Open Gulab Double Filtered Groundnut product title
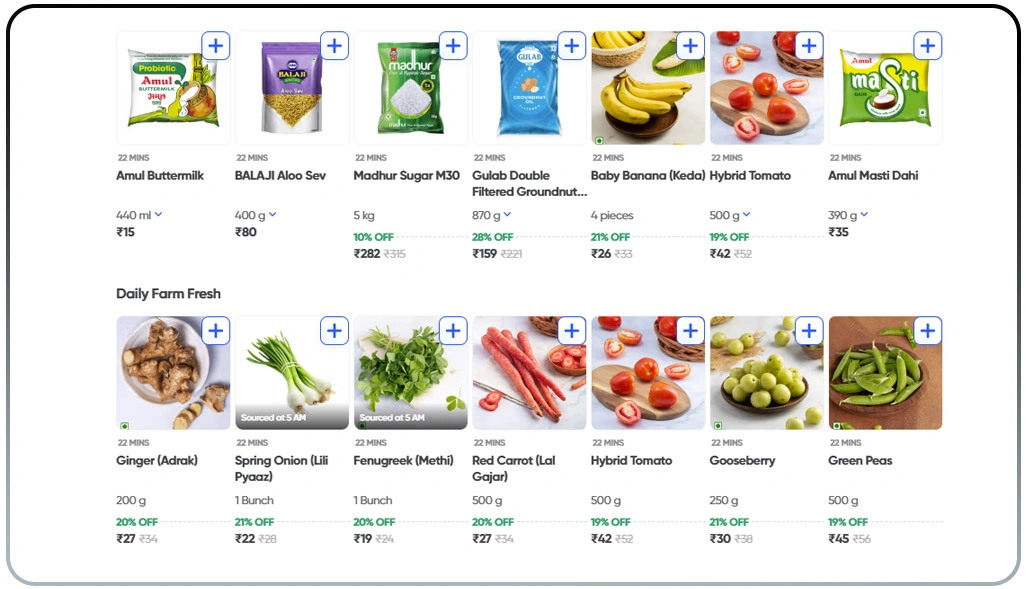The height and width of the screenshot is (589, 1026). pyautogui.click(x=529, y=183)
